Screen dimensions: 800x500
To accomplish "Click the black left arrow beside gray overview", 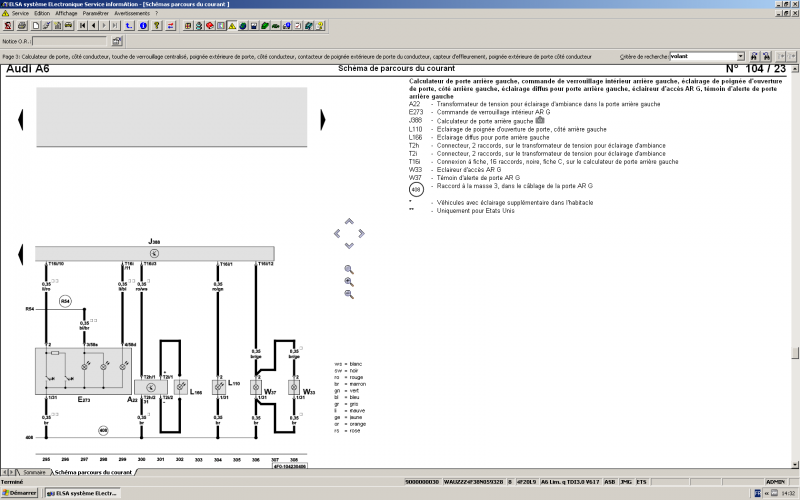I will click(20, 120).
